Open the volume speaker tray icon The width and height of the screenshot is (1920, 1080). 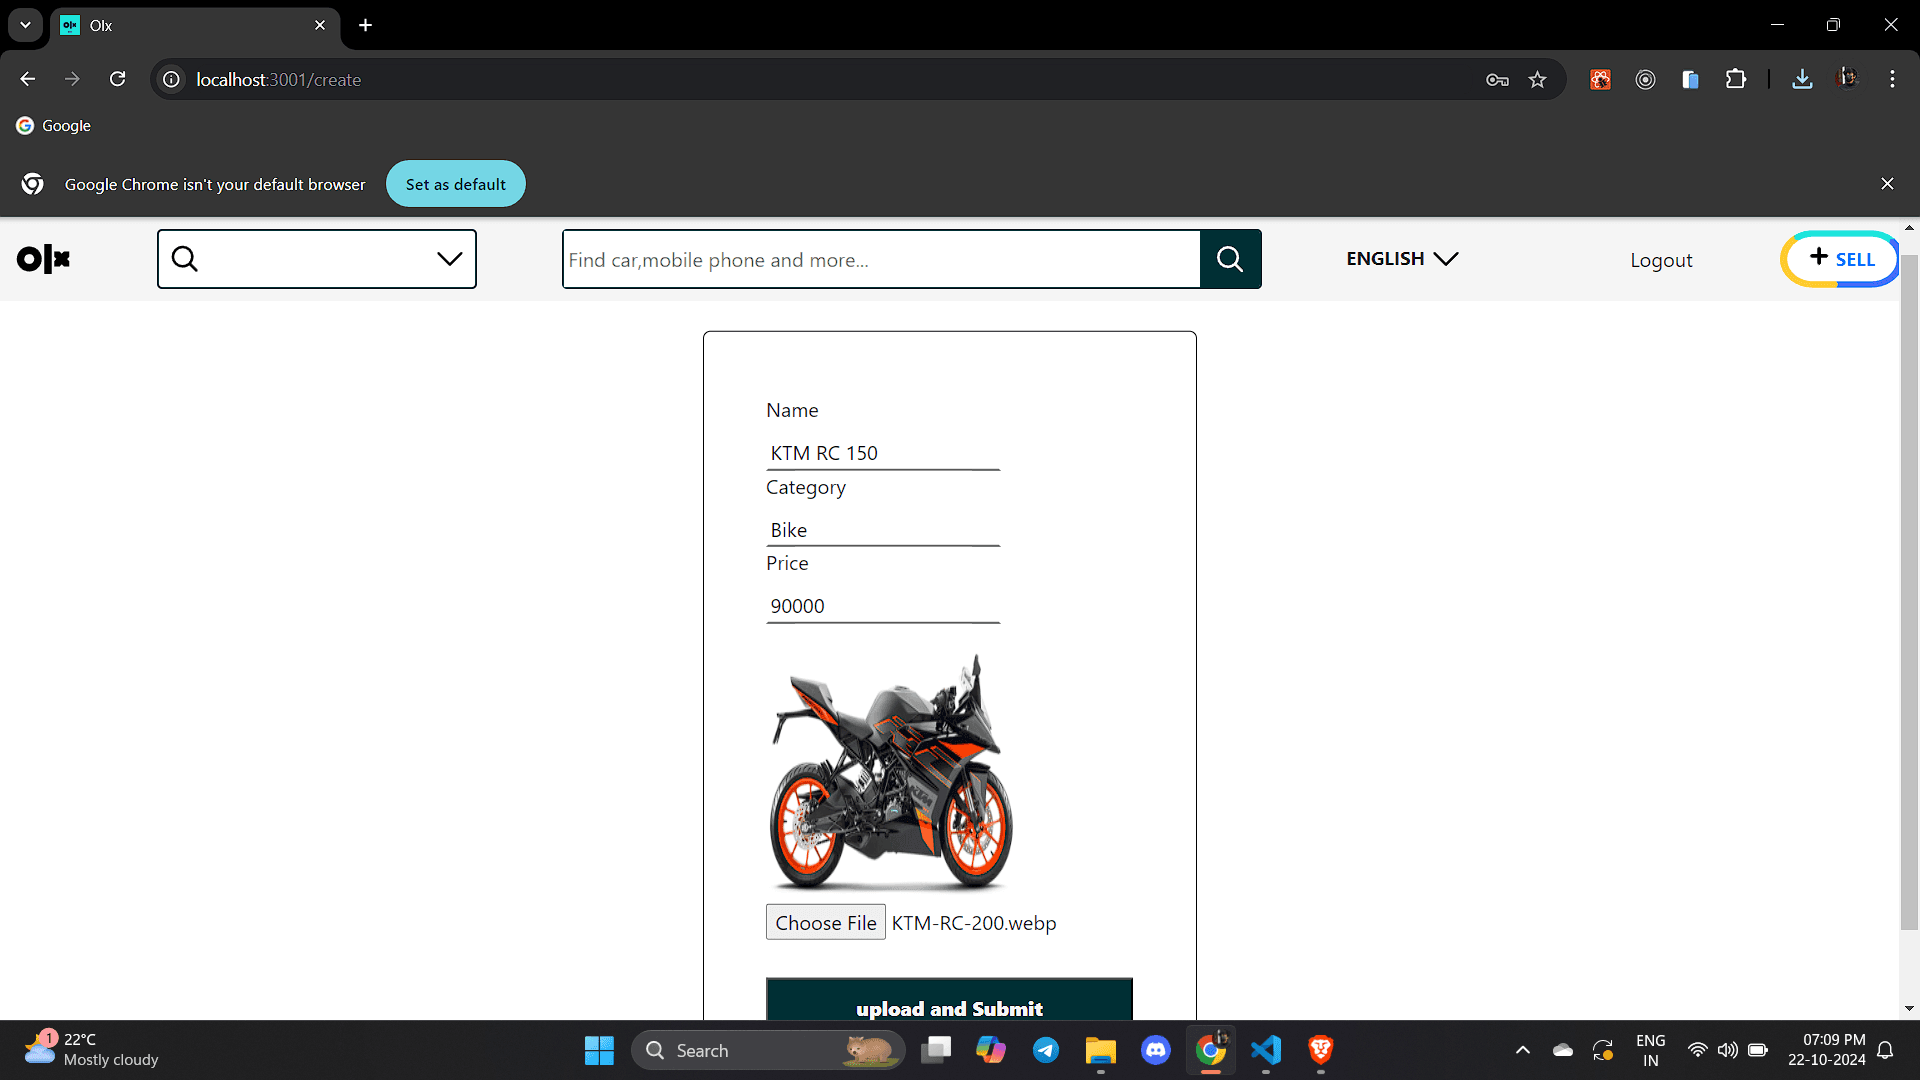tap(1727, 1050)
